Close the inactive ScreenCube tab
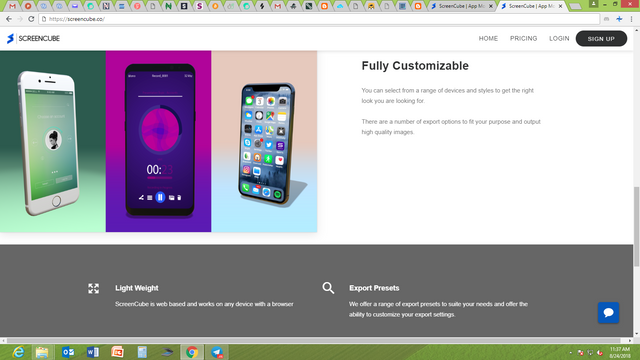The image size is (640, 360). pos(491,6)
